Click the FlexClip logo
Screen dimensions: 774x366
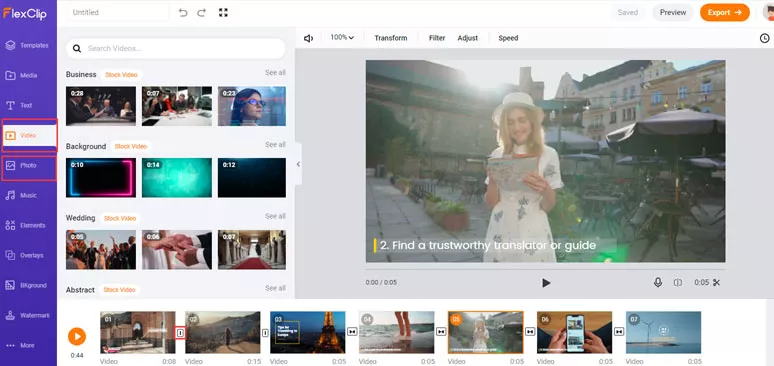coord(25,13)
